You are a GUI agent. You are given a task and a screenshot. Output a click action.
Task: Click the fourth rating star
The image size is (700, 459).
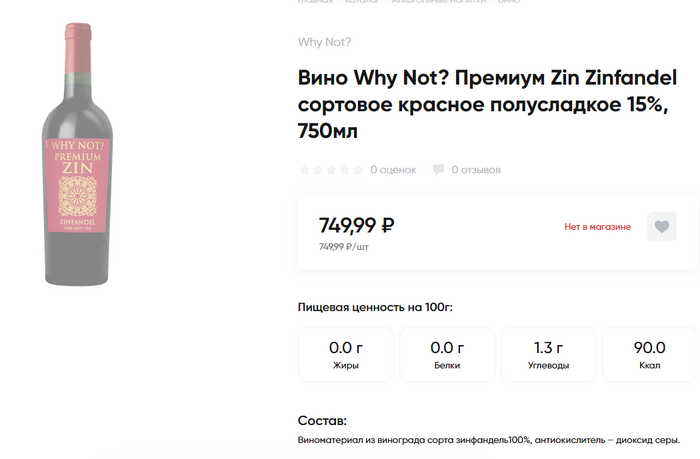pos(344,170)
